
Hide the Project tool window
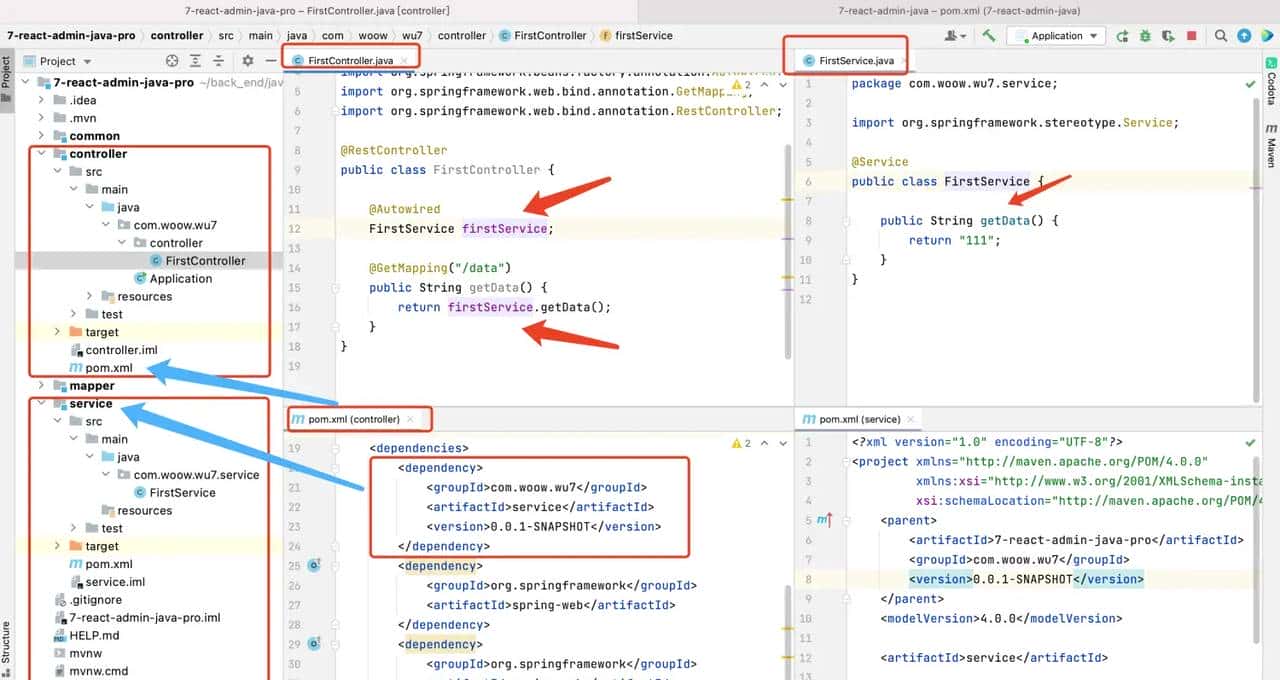[270, 61]
